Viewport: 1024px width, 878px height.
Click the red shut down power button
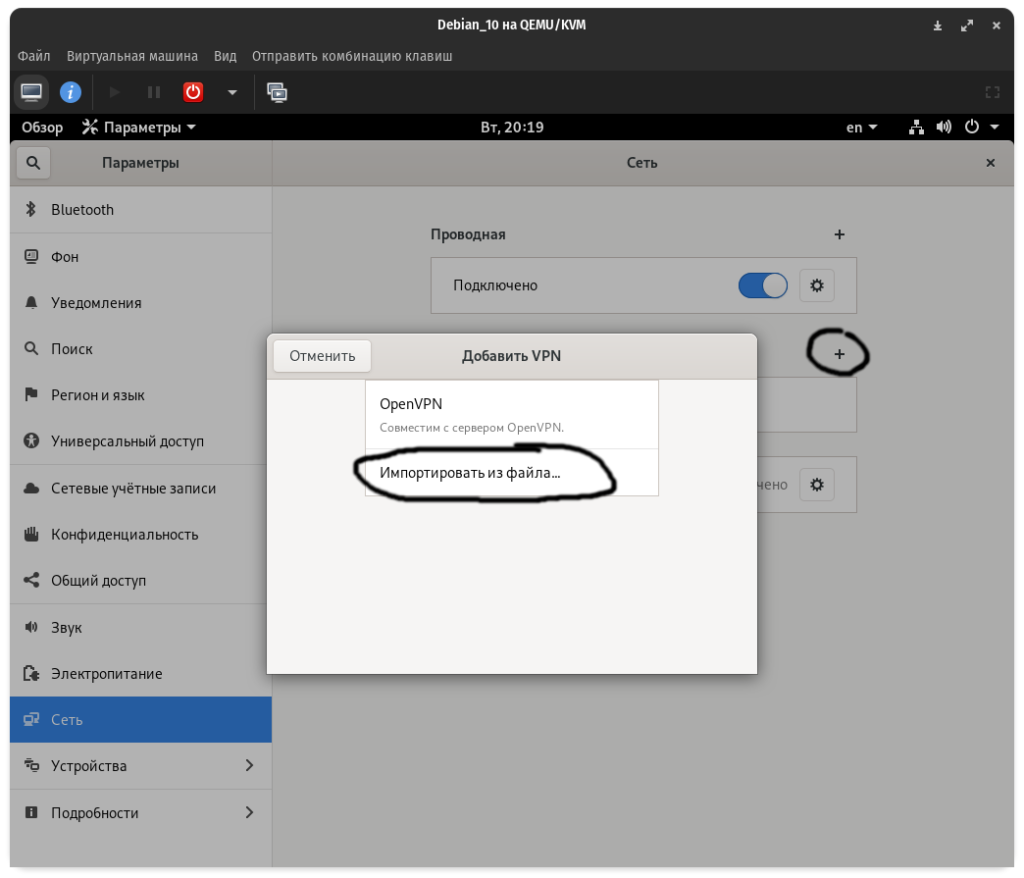pos(193,92)
